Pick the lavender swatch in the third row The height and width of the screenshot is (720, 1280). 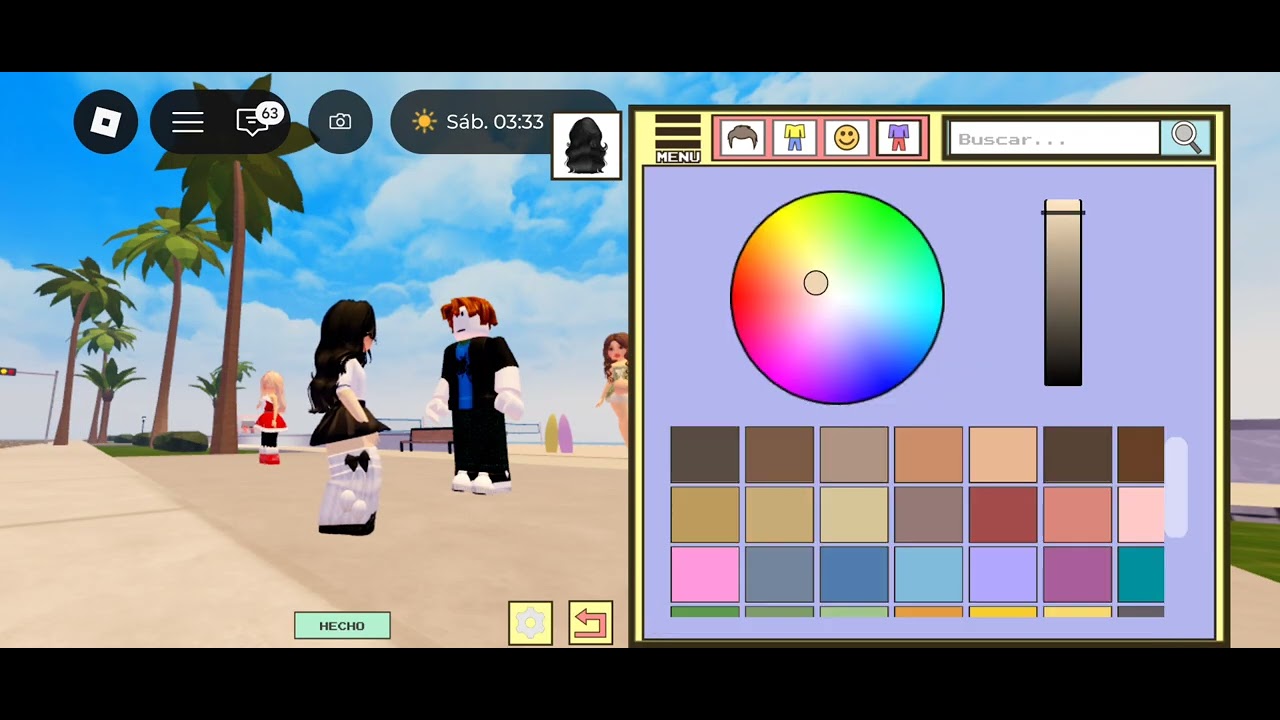(x=1003, y=574)
